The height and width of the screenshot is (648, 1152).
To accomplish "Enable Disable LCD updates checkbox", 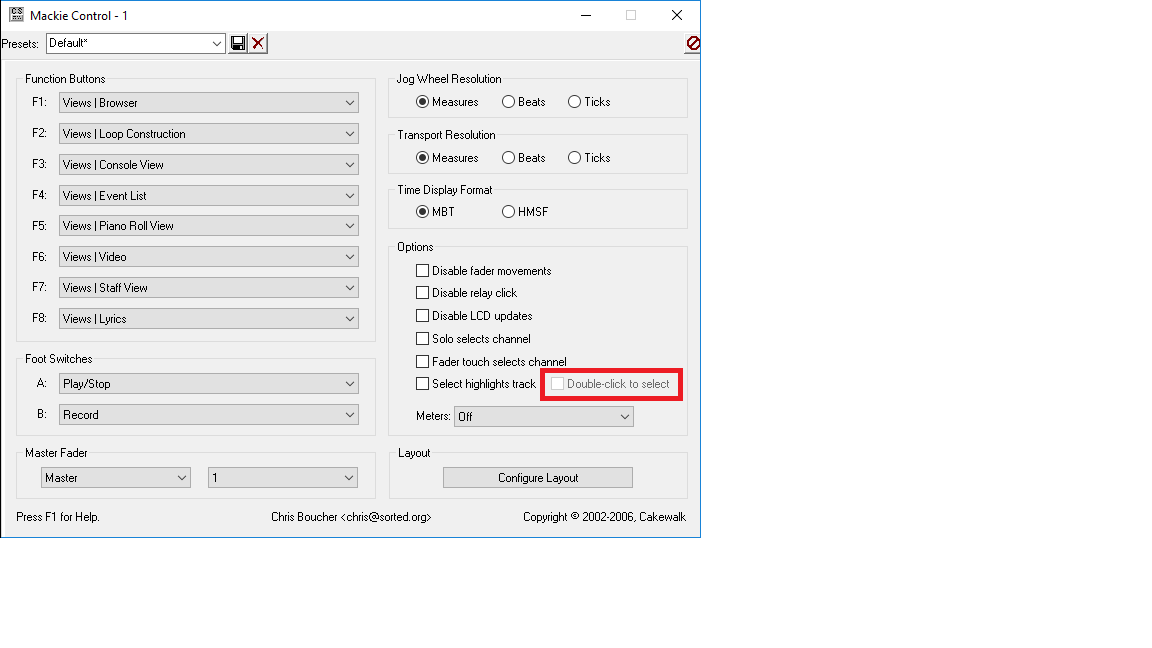I will (422, 316).
